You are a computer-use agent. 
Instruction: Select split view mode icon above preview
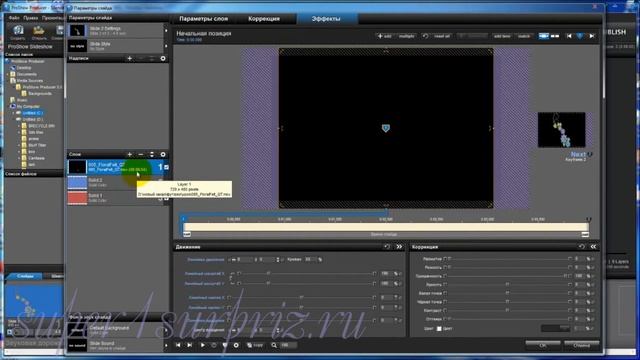tap(555, 36)
